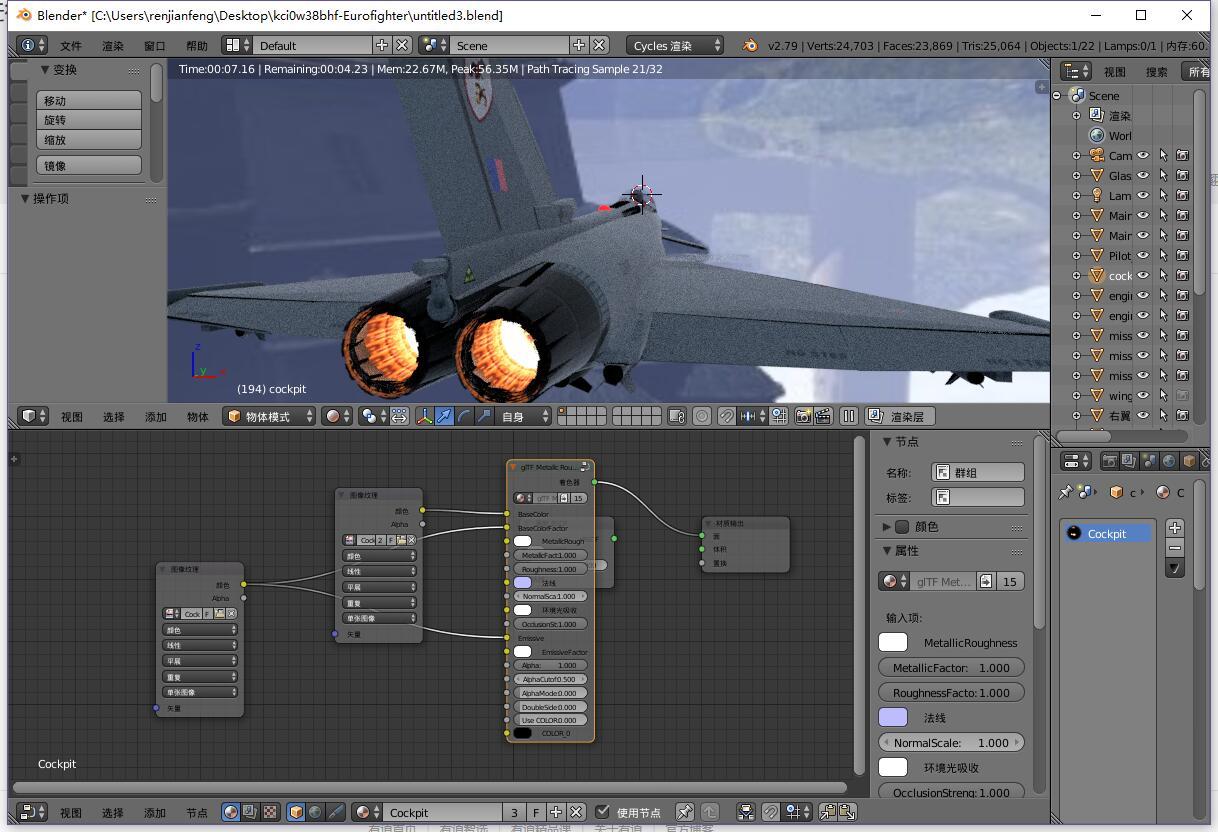The width and height of the screenshot is (1218, 832).
Task: Click the 移动 translate button
Action: click(89, 100)
